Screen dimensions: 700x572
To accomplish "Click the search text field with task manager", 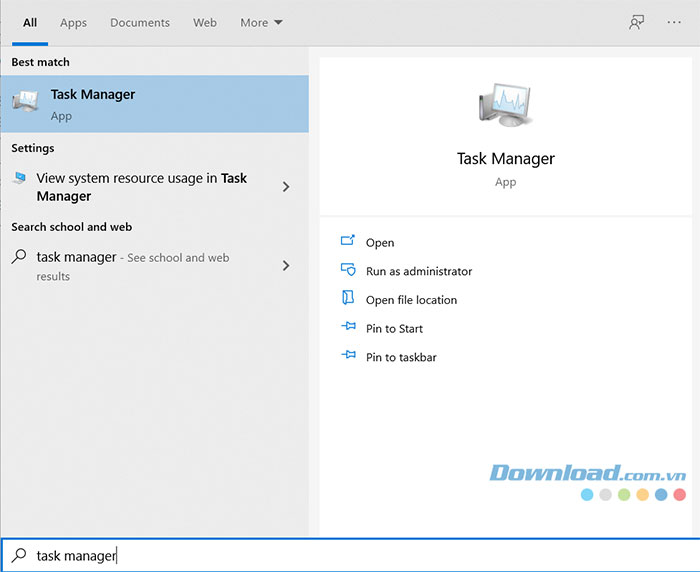I will 350,555.
